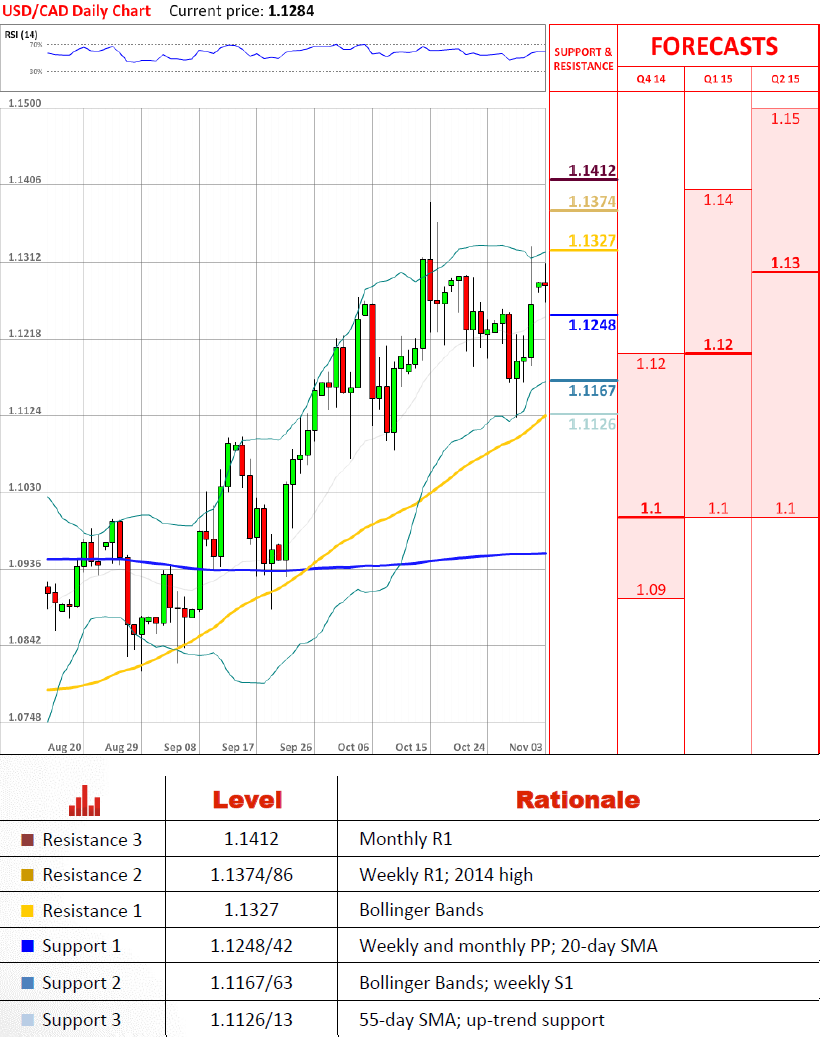Click the Resistance 3 maroon color swatch

point(27,840)
